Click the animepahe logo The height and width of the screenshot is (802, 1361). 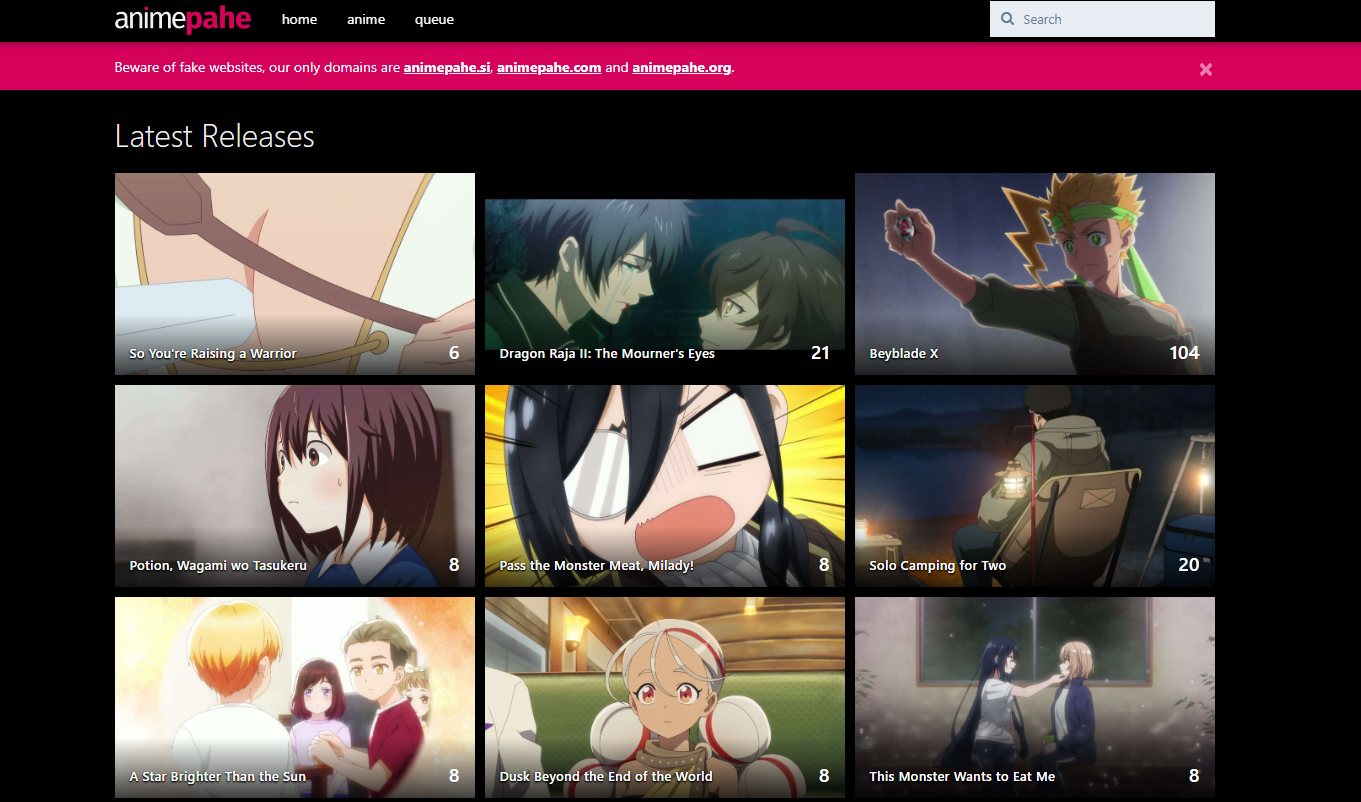click(x=183, y=19)
